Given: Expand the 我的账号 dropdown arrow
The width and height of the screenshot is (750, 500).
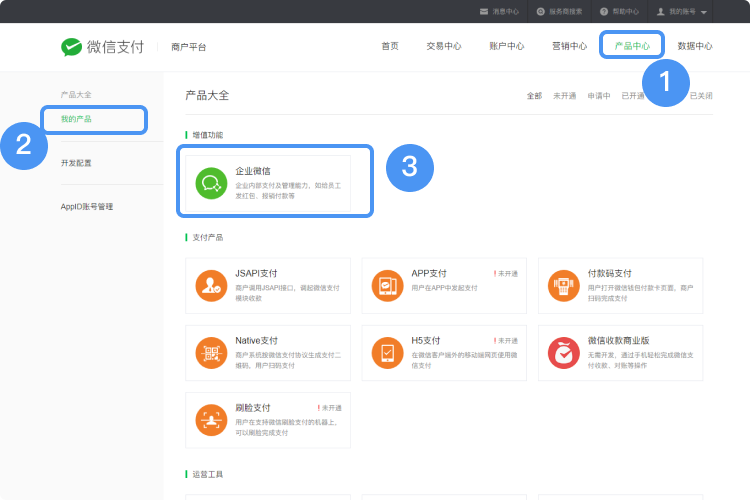Looking at the screenshot, I should 704,12.
